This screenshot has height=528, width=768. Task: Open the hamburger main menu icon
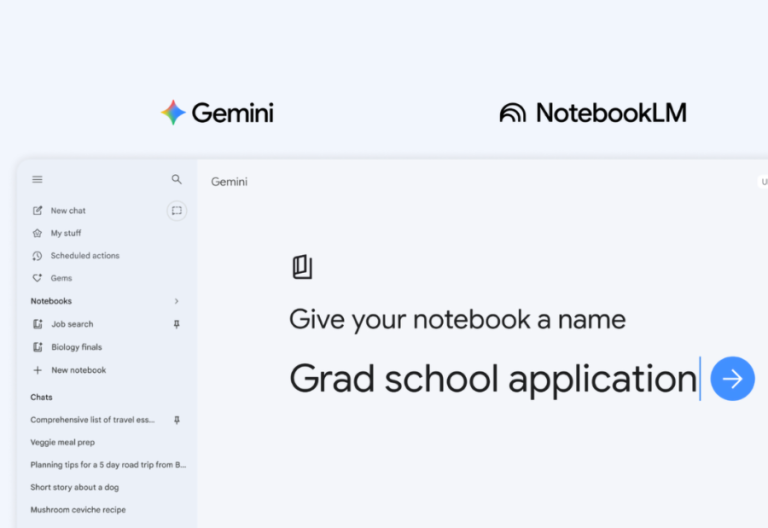[37, 179]
